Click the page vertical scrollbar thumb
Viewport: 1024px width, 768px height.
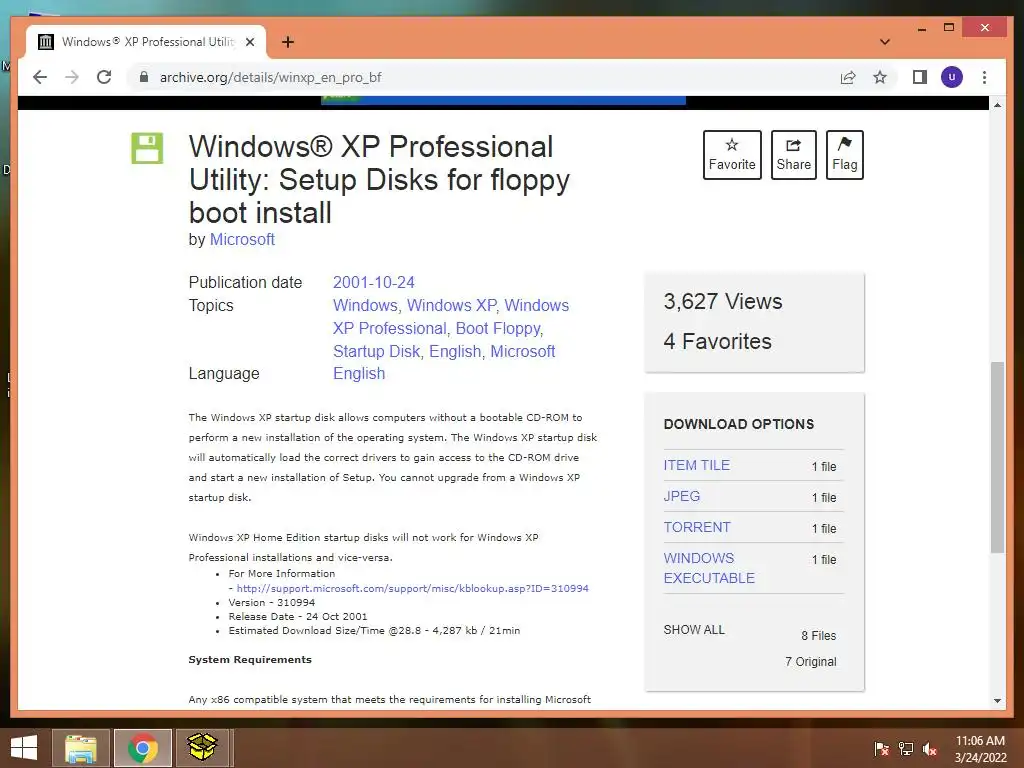[997, 457]
